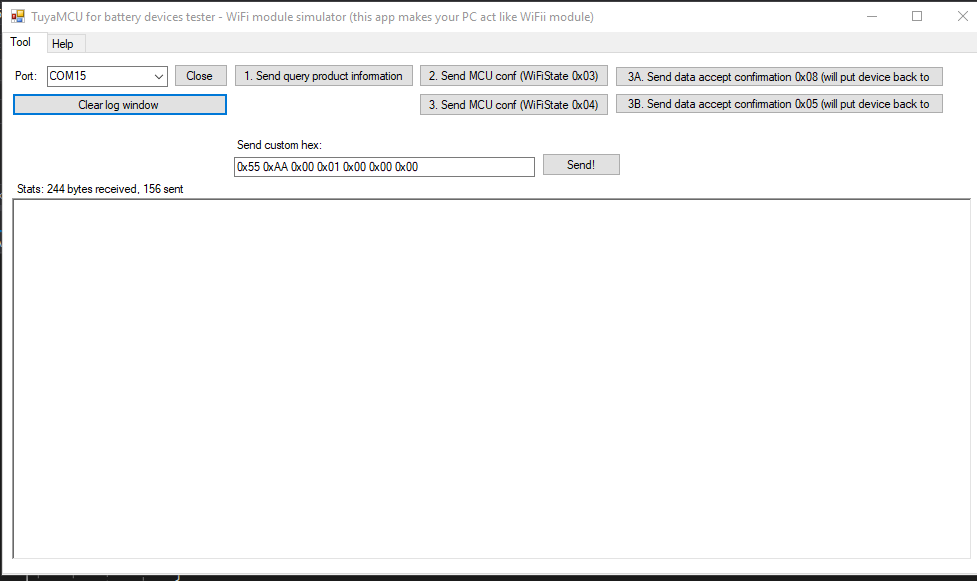Send data accept confirmation 0x05
The image size is (977, 581).
pyautogui.click(x=779, y=103)
